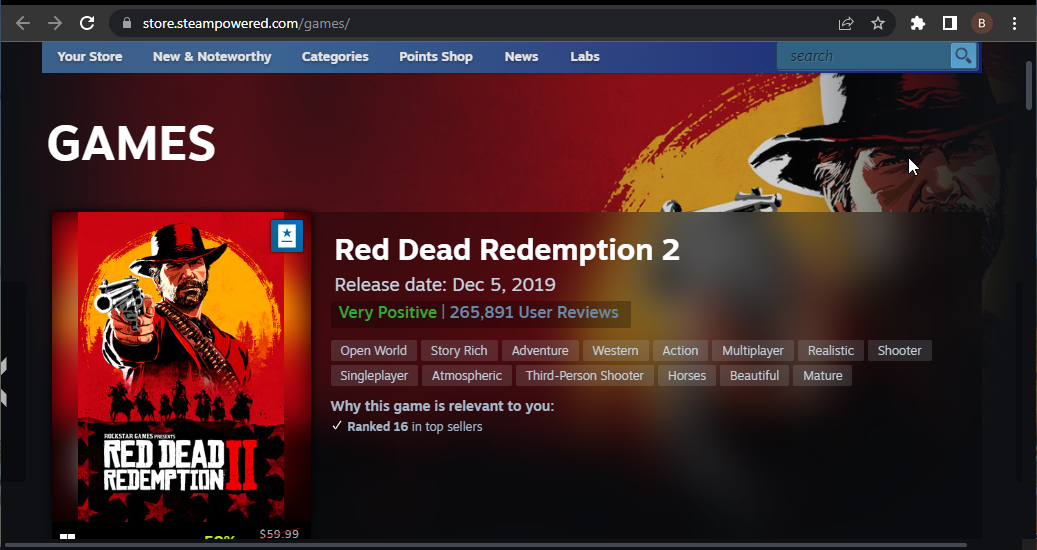View site security lock information
The image size is (1037, 550).
point(127,23)
